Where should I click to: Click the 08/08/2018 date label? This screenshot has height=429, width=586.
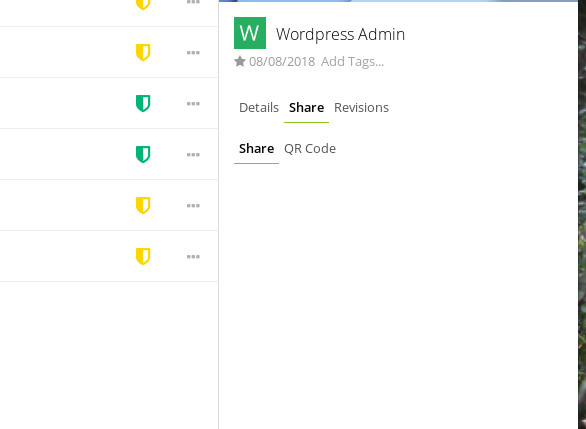[282, 62]
